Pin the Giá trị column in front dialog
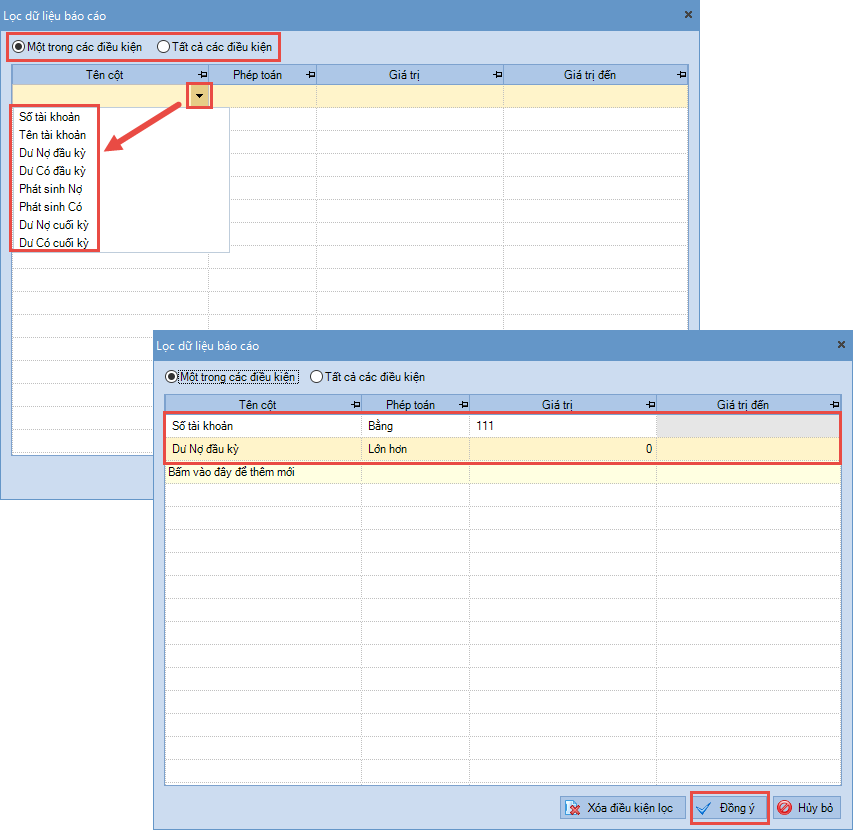 pyautogui.click(x=650, y=405)
